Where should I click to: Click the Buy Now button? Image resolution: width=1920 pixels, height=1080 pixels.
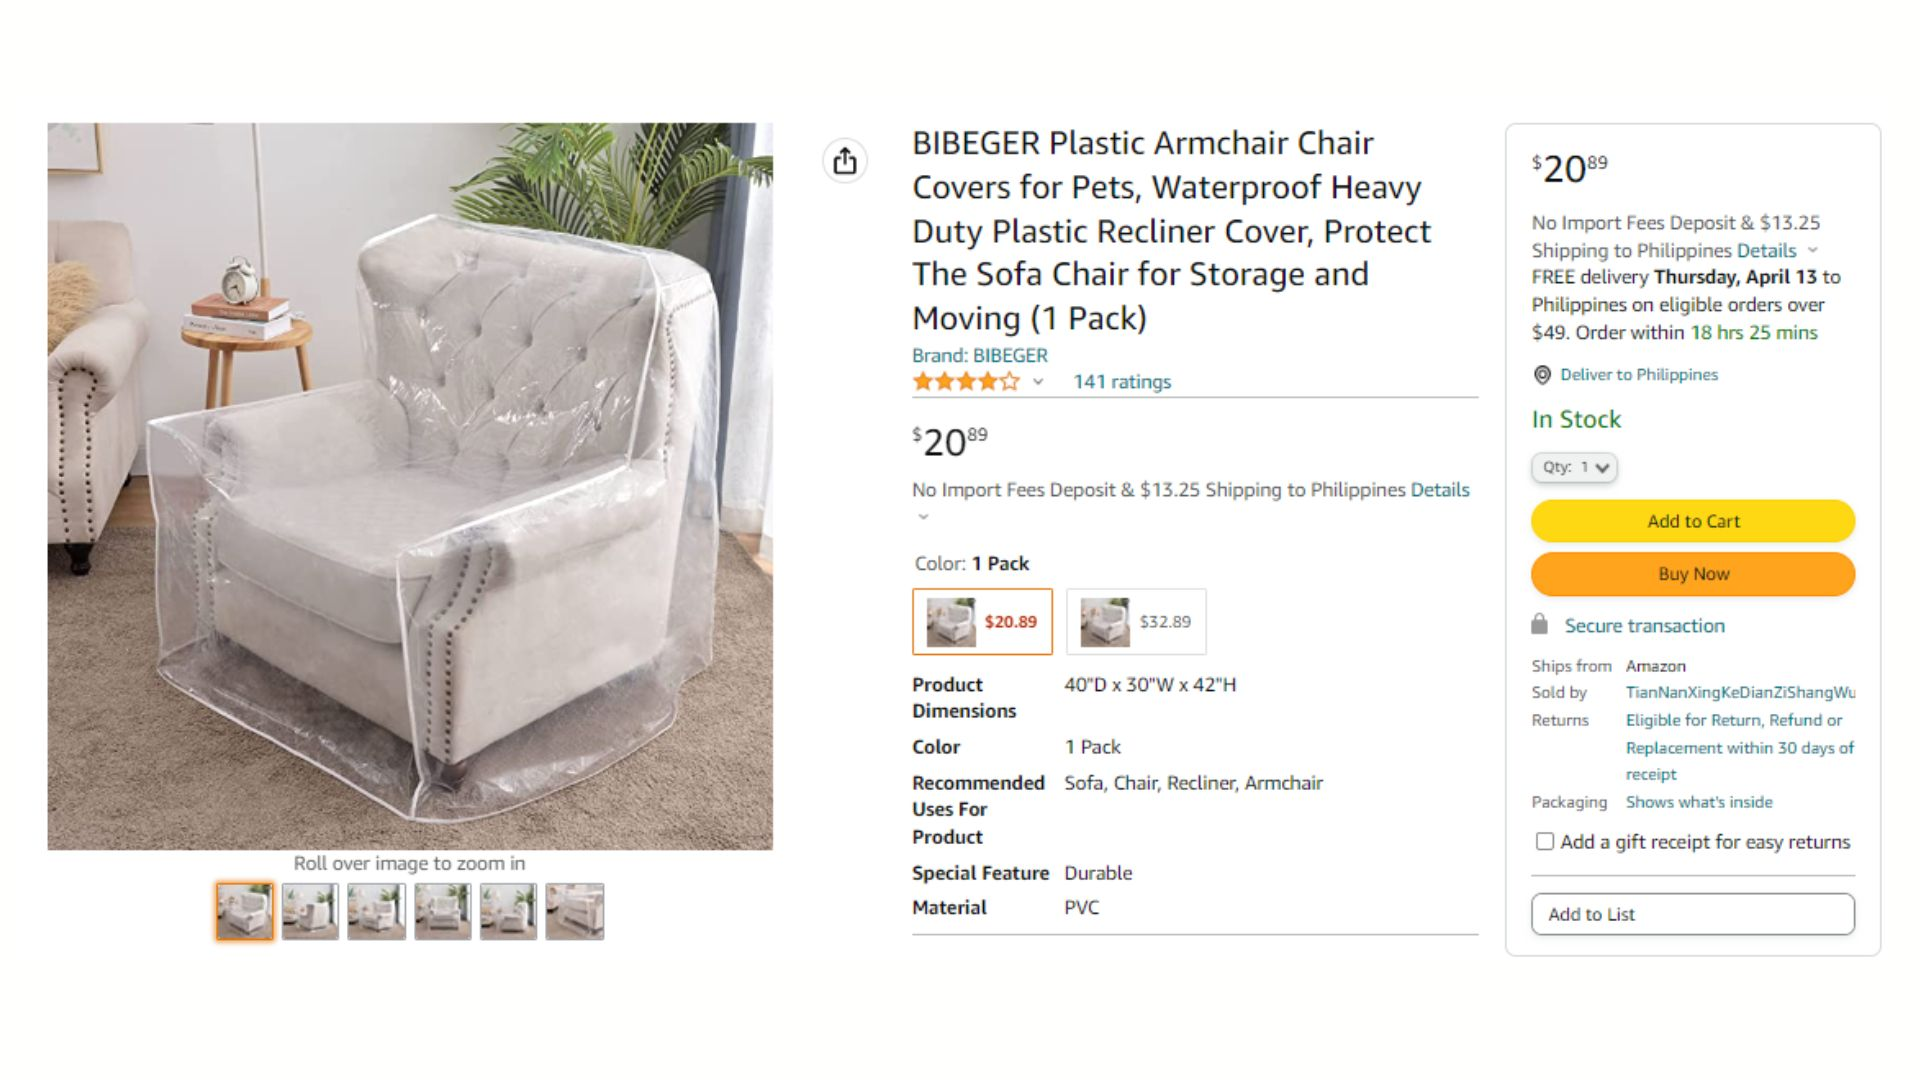pyautogui.click(x=1693, y=574)
